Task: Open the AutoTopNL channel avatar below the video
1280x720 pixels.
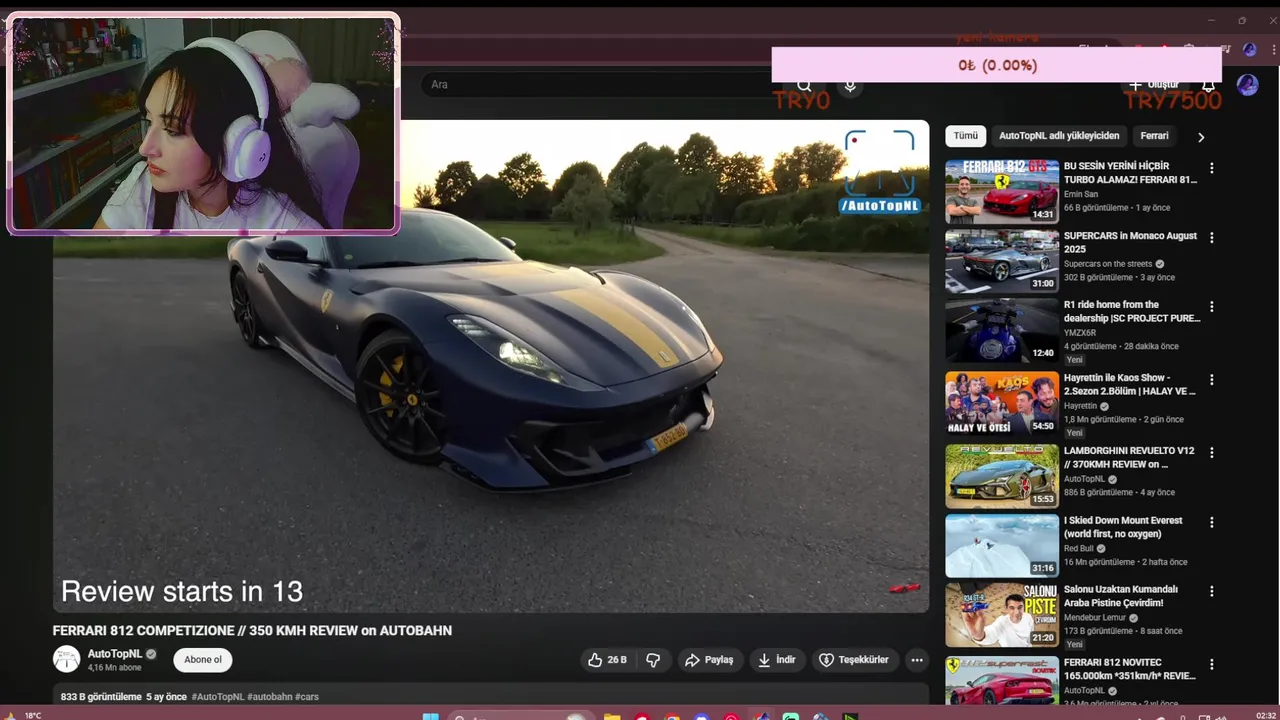Action: point(67,659)
